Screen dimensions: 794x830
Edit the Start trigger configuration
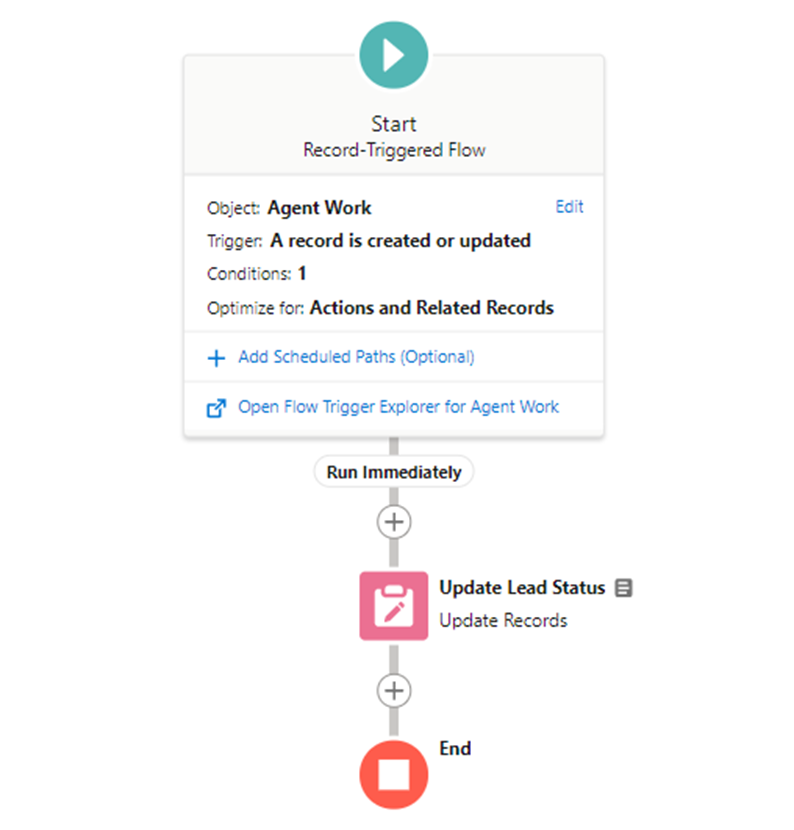569,206
